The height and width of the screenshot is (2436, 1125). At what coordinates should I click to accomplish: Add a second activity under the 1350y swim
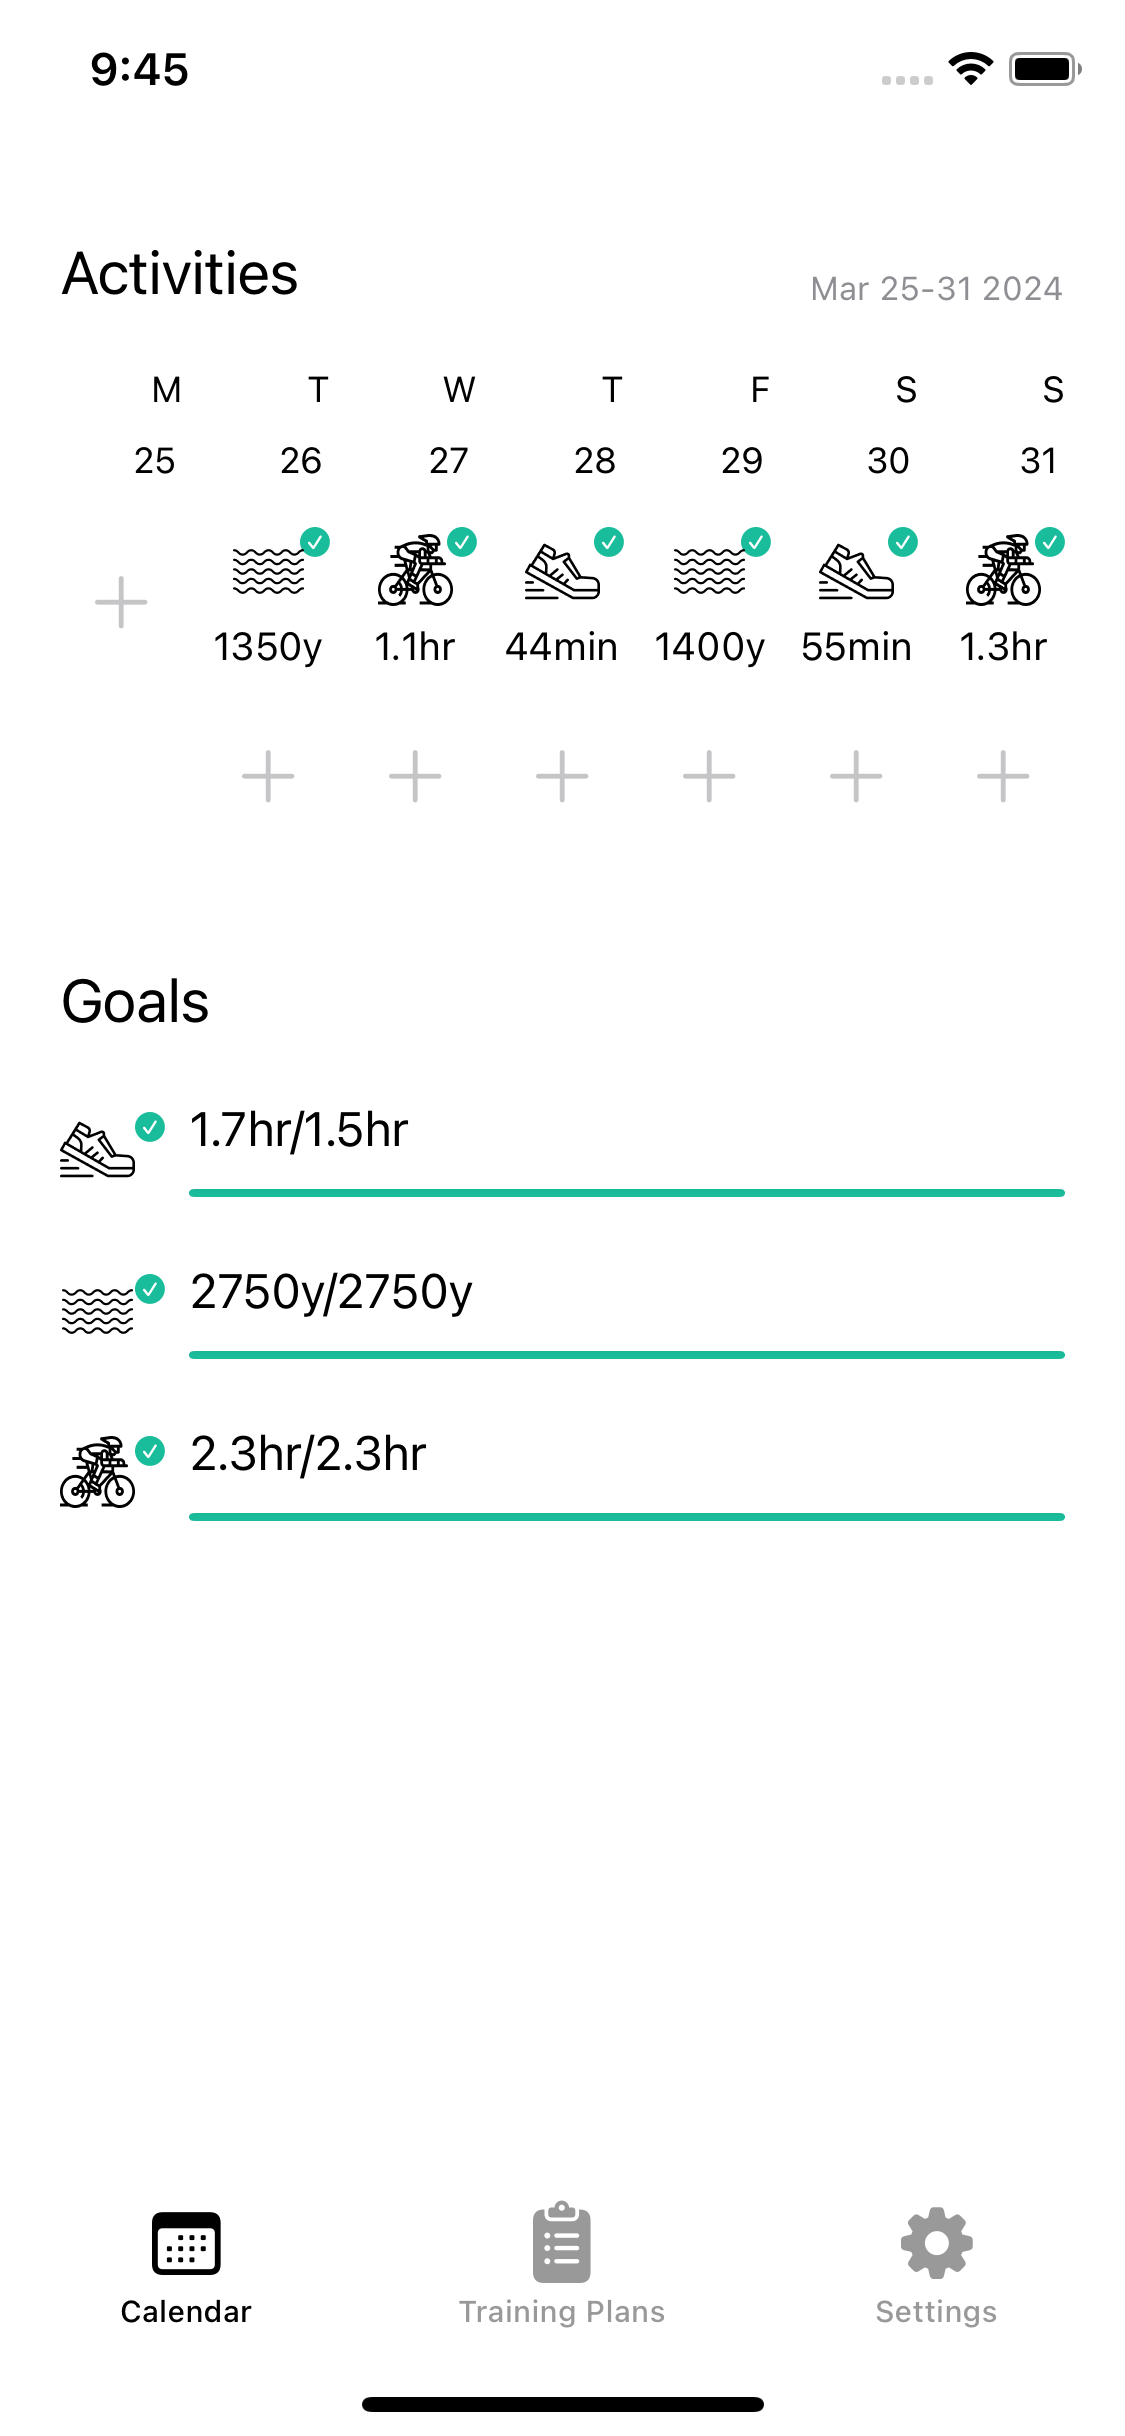pyautogui.click(x=268, y=776)
